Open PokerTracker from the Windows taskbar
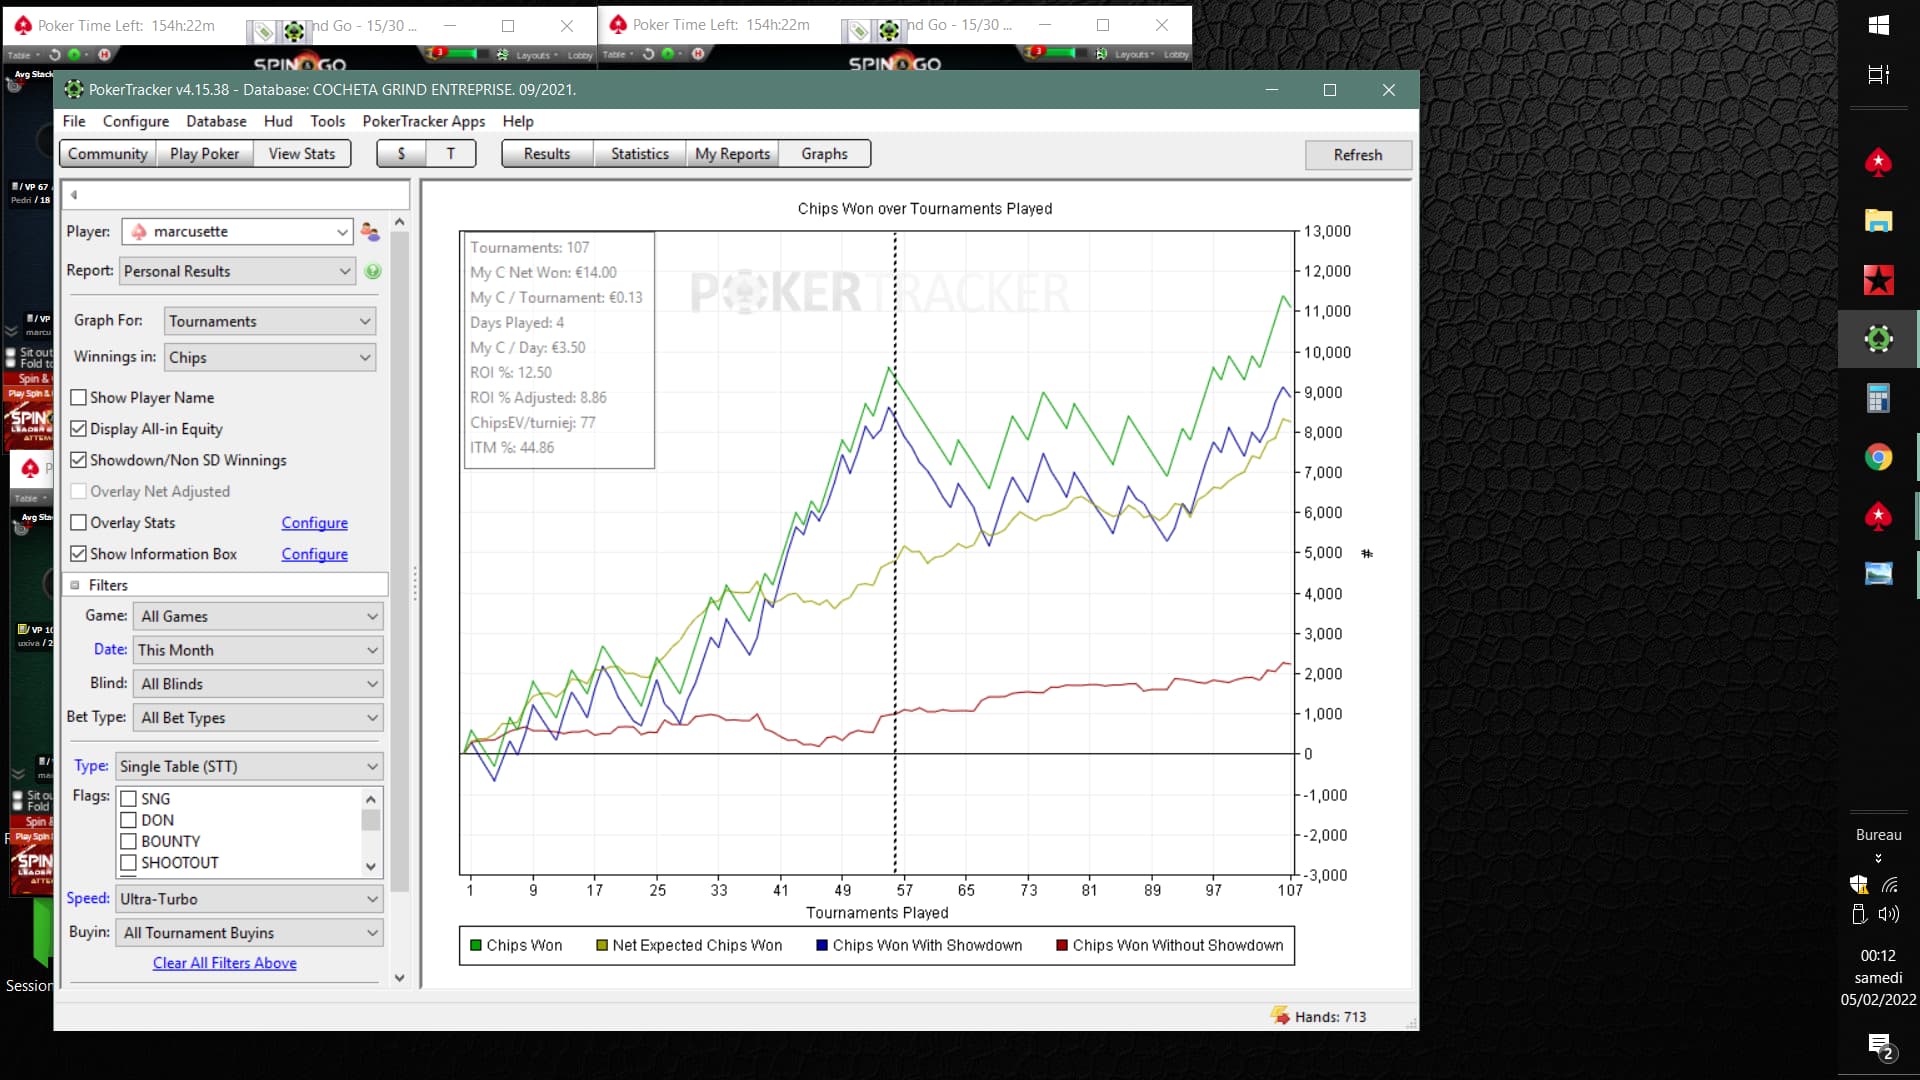1920x1080 pixels. (1878, 339)
